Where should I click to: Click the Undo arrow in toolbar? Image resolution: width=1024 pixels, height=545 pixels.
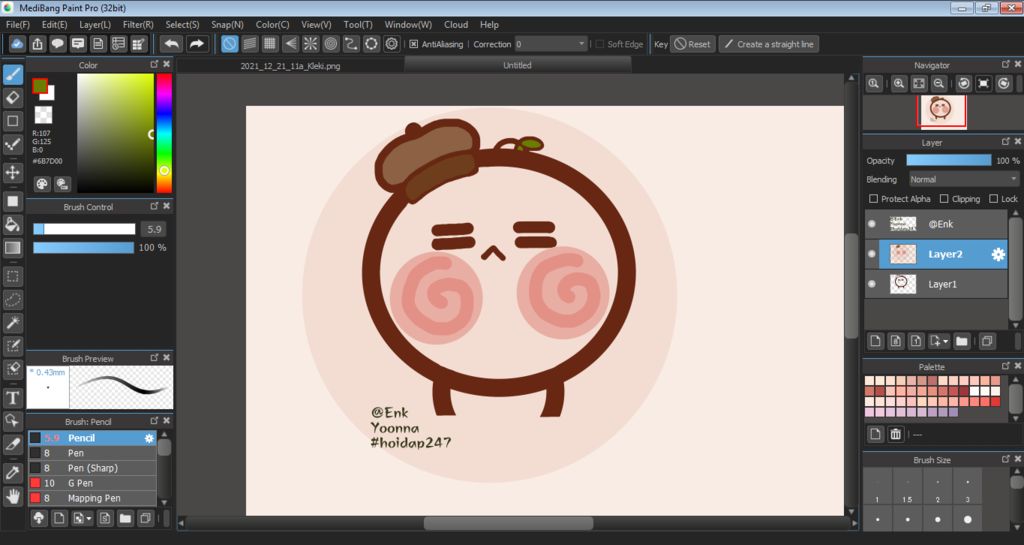point(172,44)
